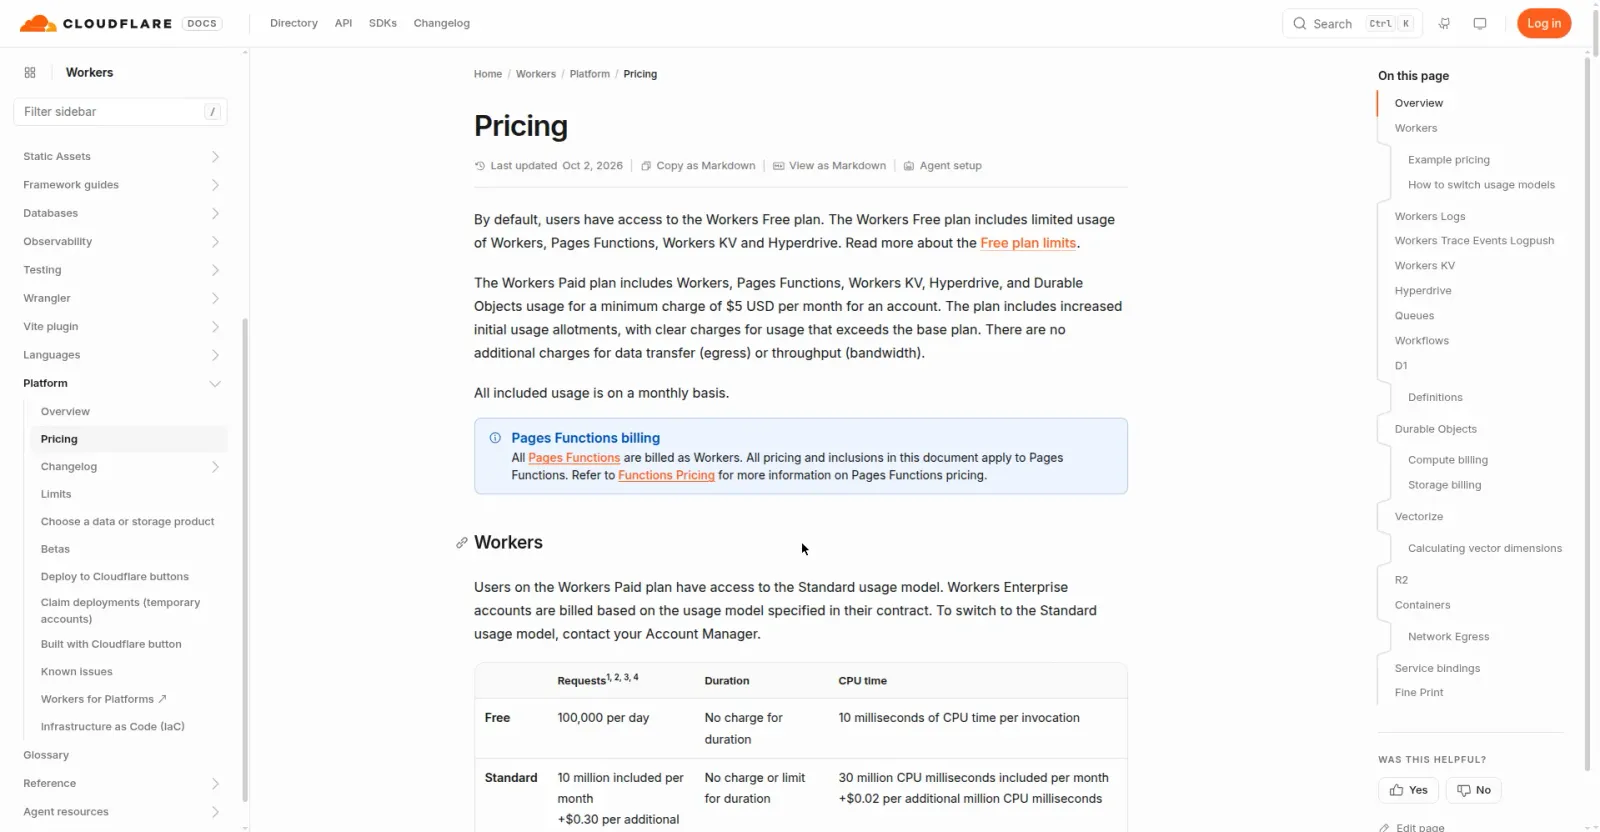The width and height of the screenshot is (1600, 832).
Task: Click the thumbs-up Yes feedback button
Action: 1408,790
